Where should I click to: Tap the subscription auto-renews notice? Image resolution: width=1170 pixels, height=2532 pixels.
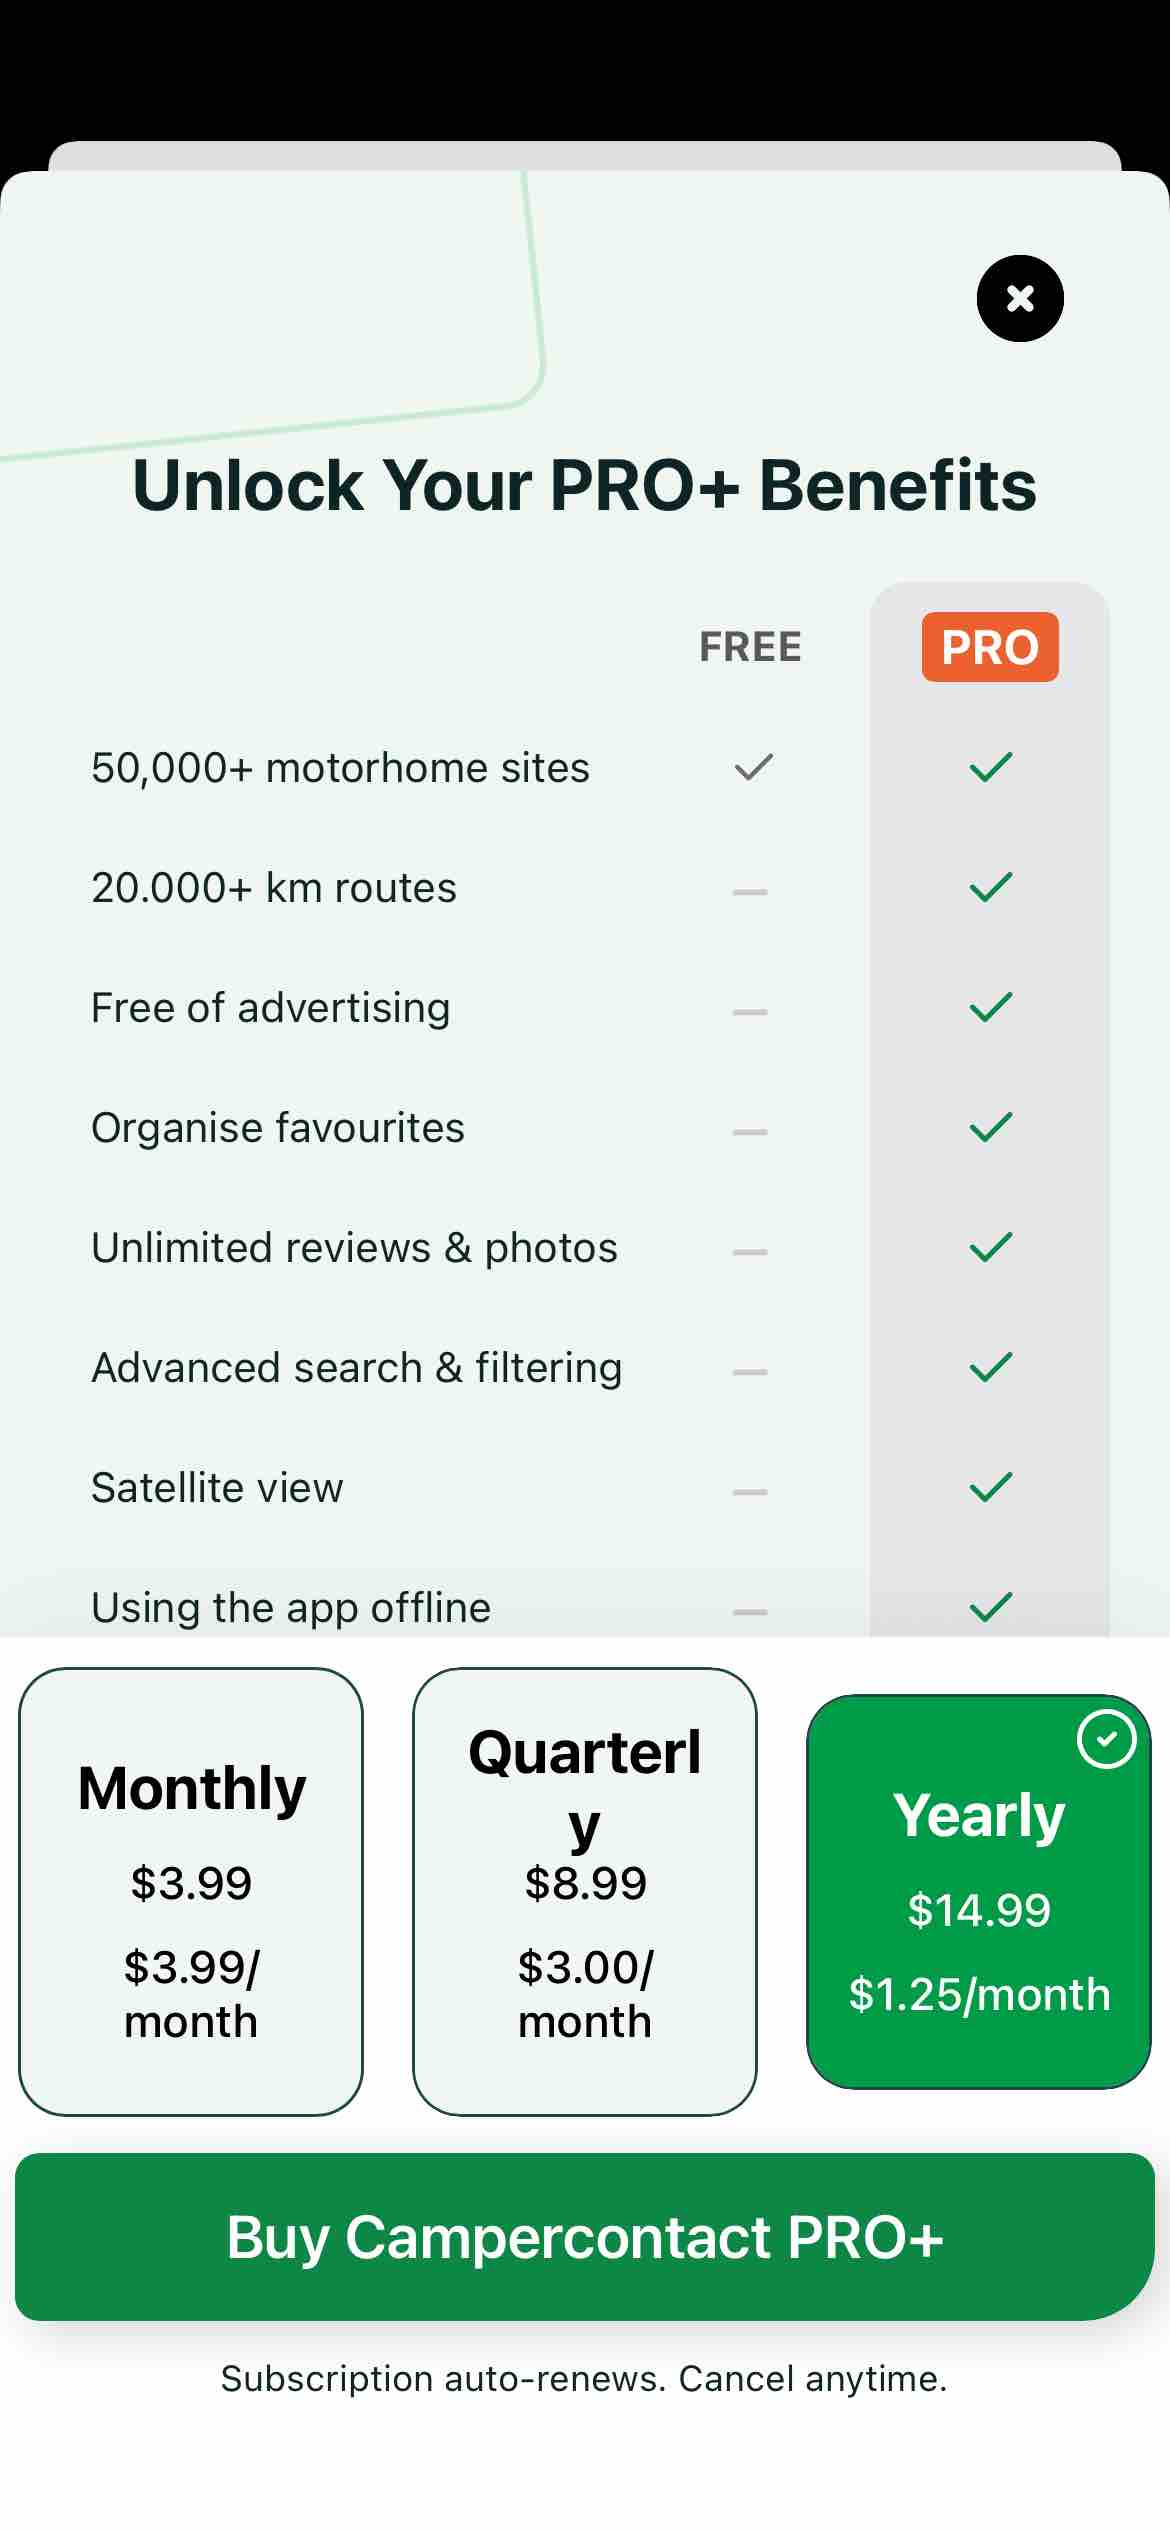point(584,2379)
